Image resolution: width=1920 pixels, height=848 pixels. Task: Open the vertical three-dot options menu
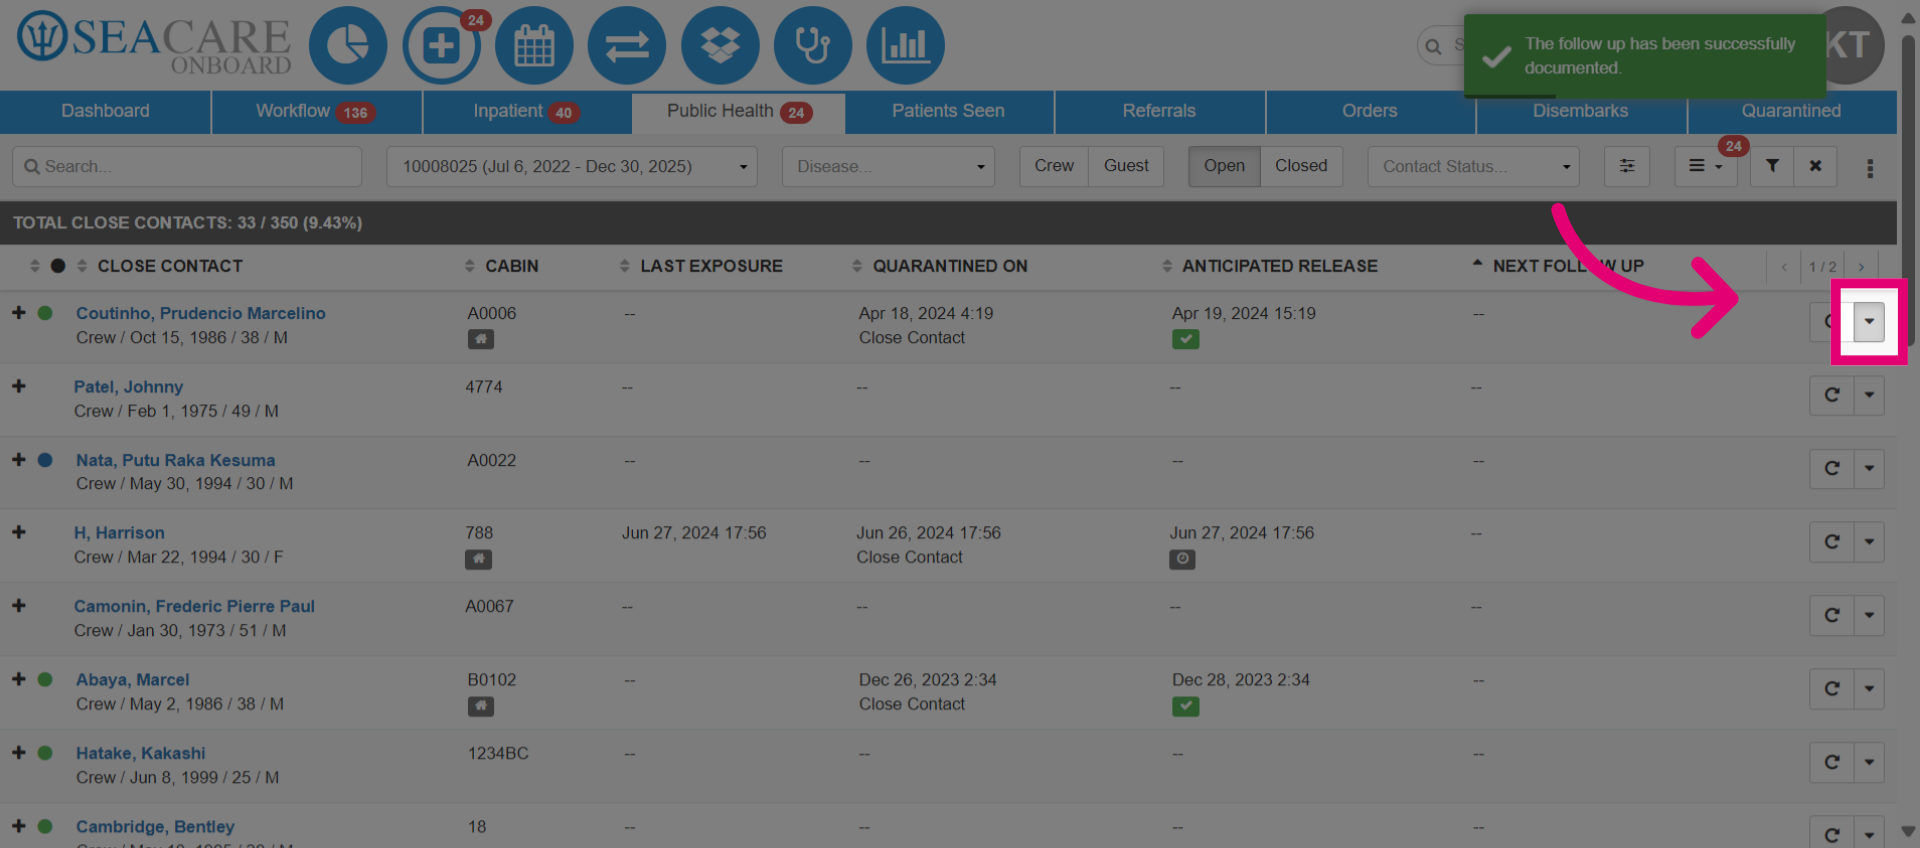[x=1870, y=168]
